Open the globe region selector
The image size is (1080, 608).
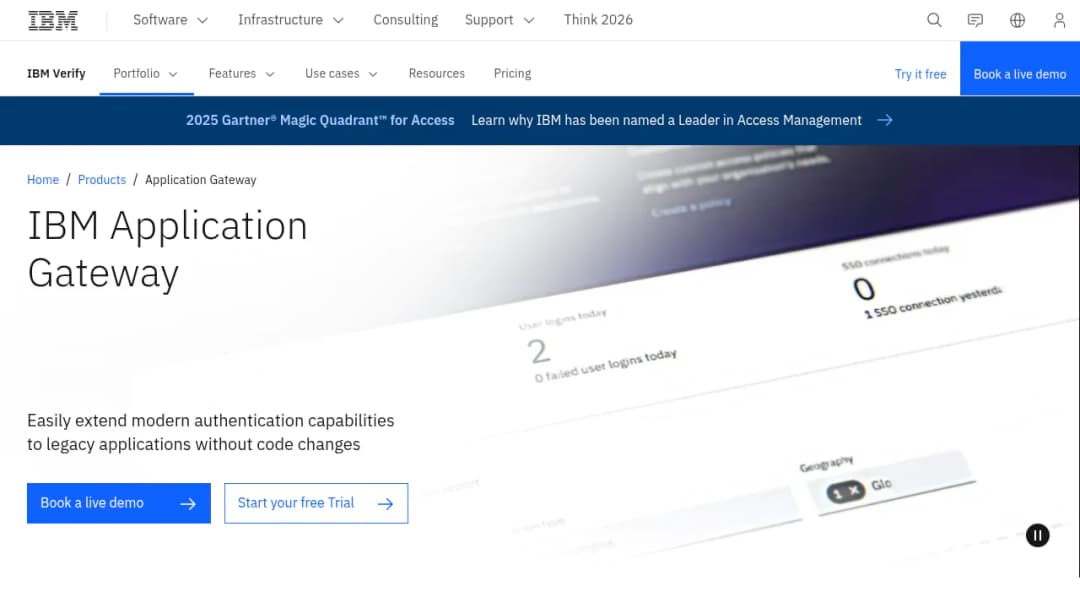click(1017, 20)
